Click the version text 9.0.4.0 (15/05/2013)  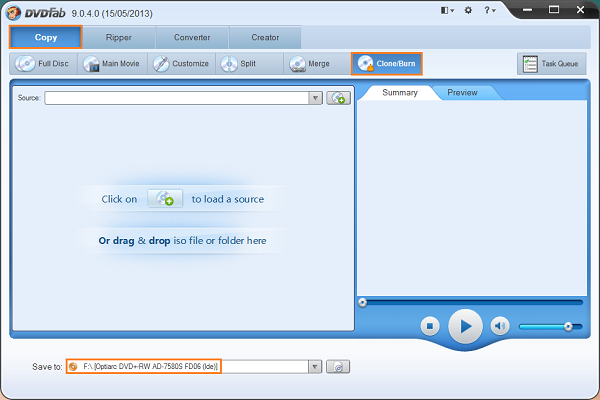[x=112, y=14]
